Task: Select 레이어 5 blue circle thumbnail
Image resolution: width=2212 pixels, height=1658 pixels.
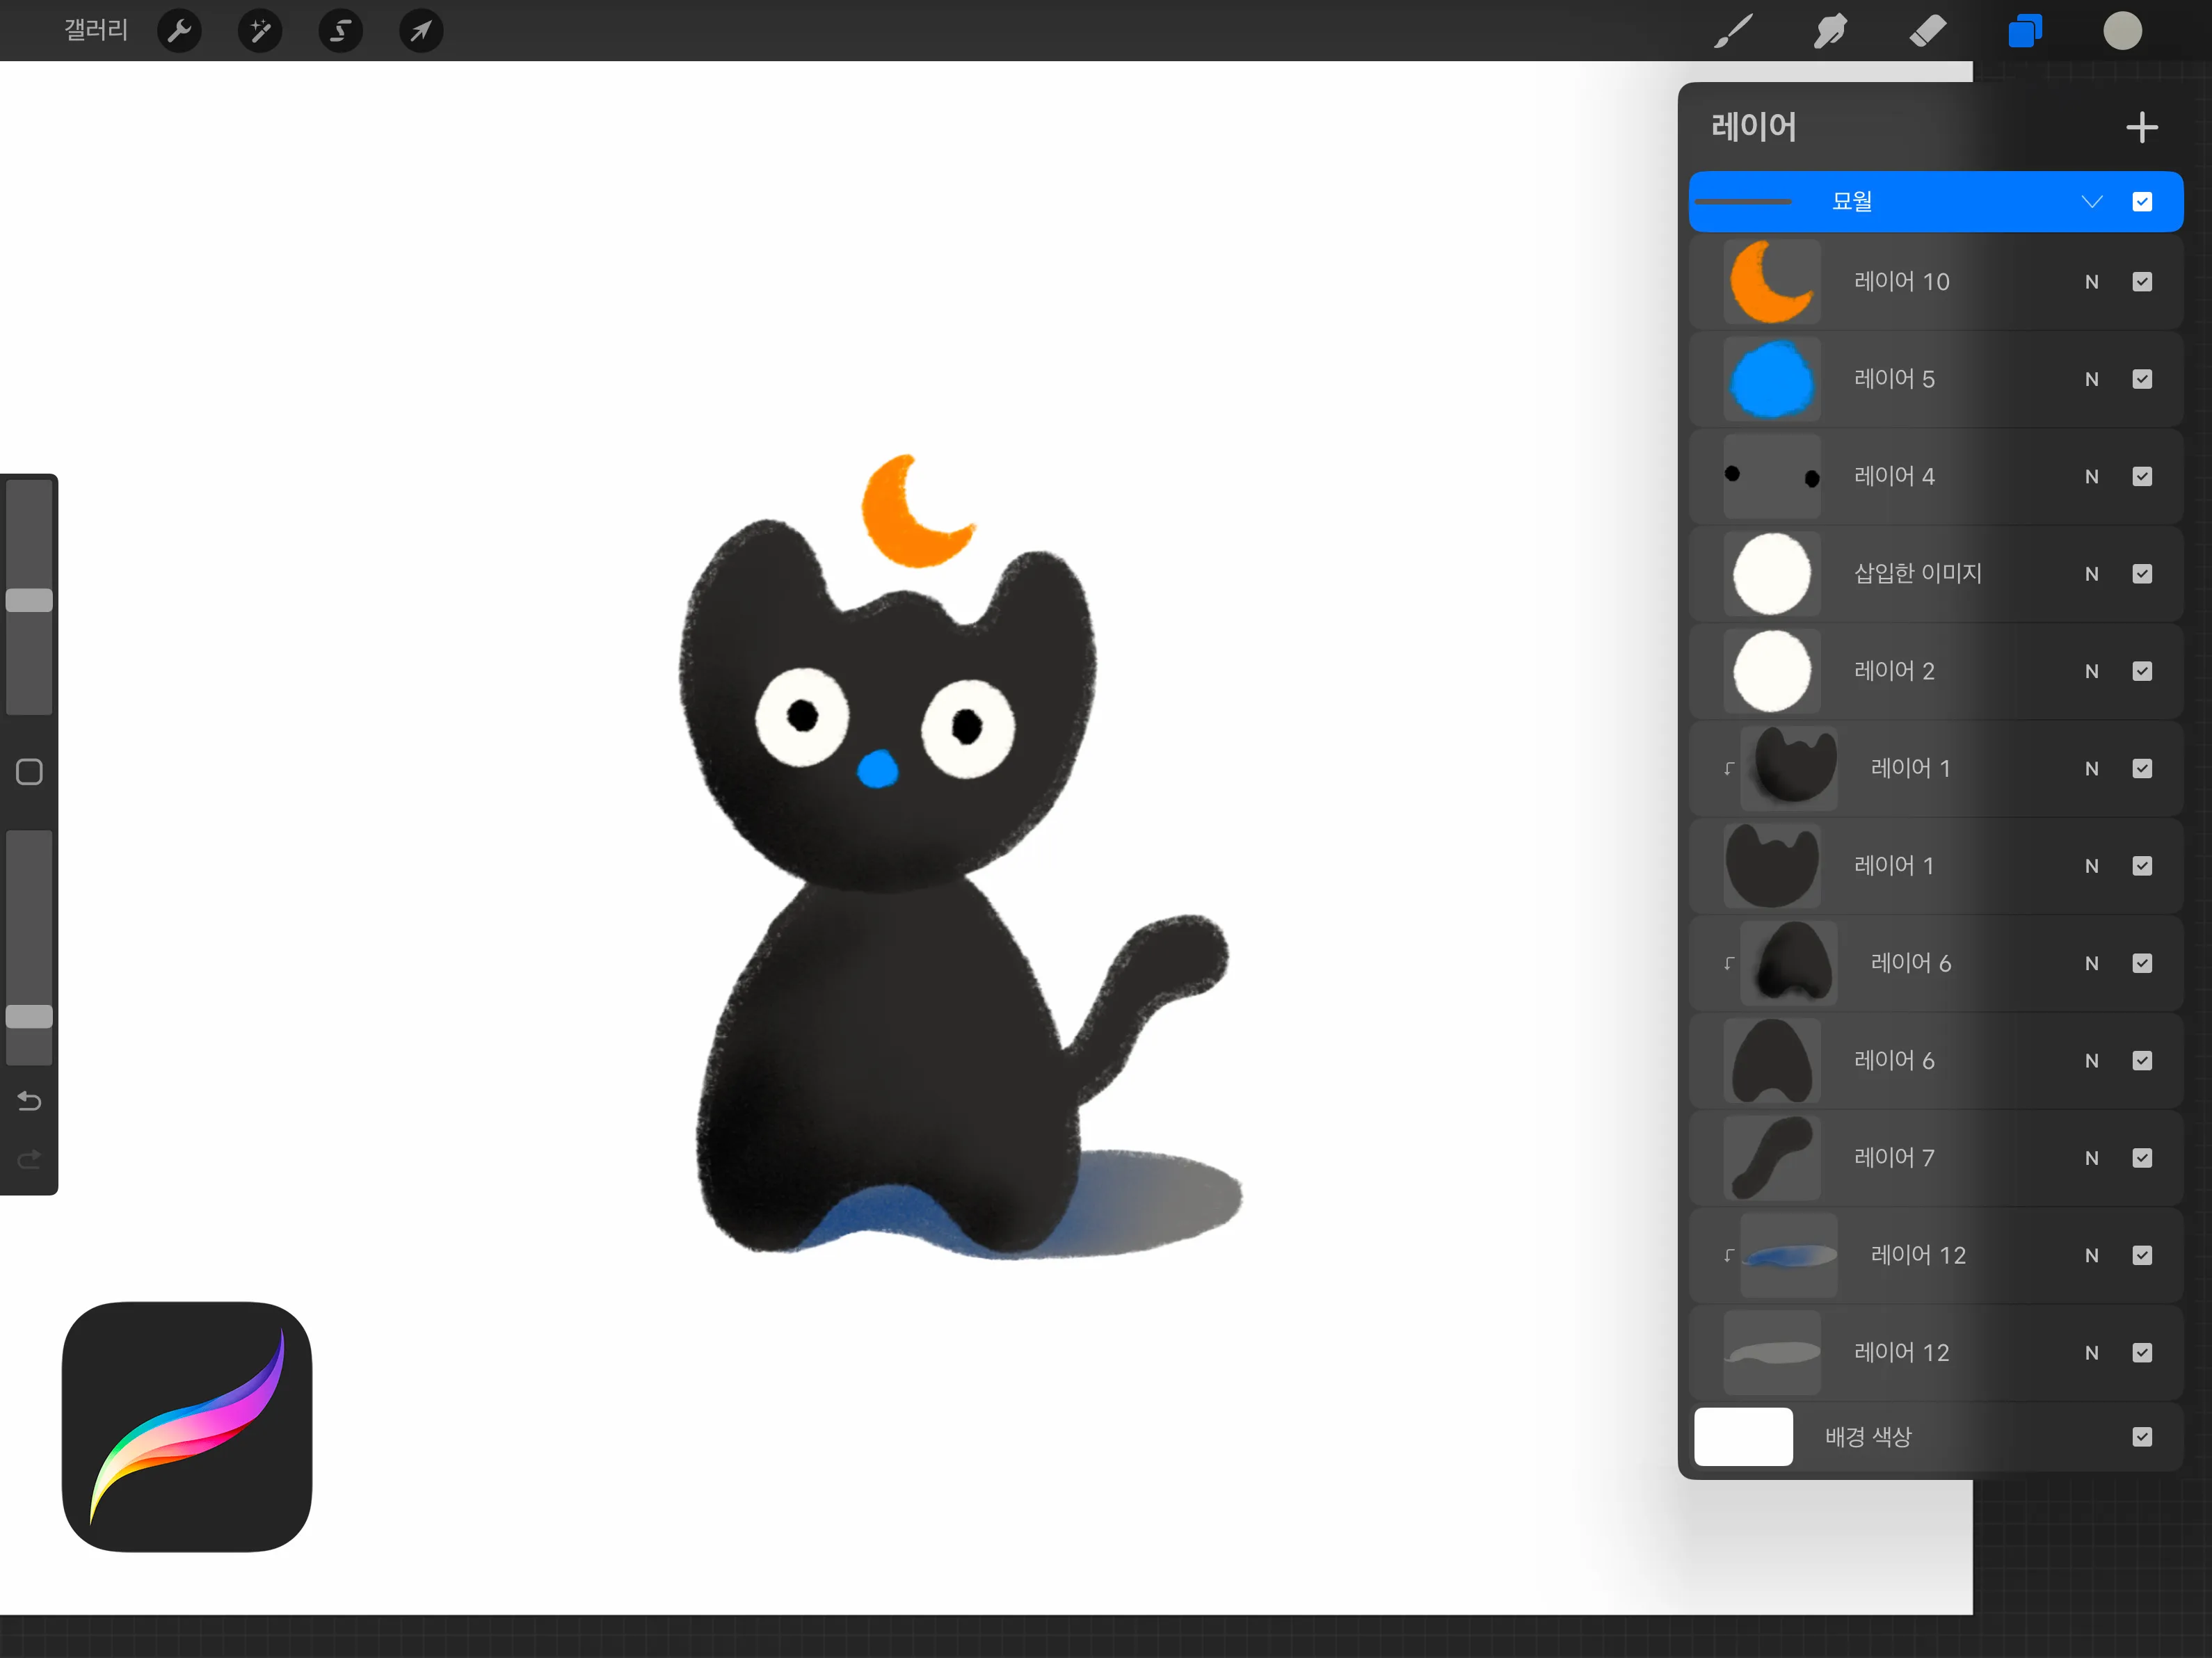Action: point(1771,379)
